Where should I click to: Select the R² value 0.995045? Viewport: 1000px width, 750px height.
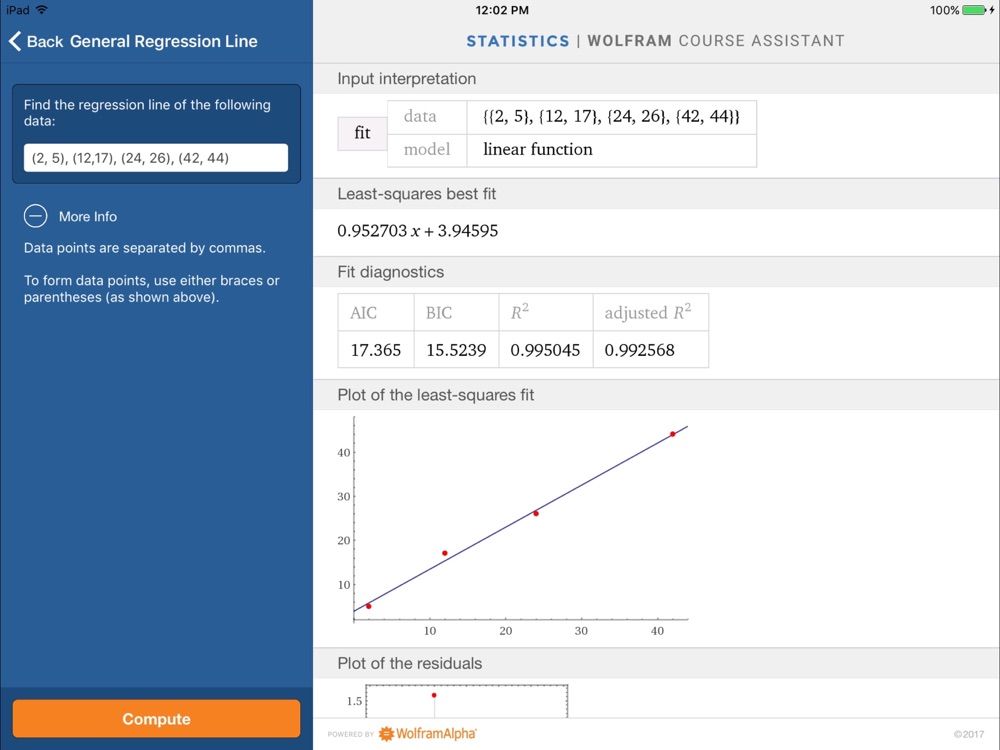(x=545, y=349)
